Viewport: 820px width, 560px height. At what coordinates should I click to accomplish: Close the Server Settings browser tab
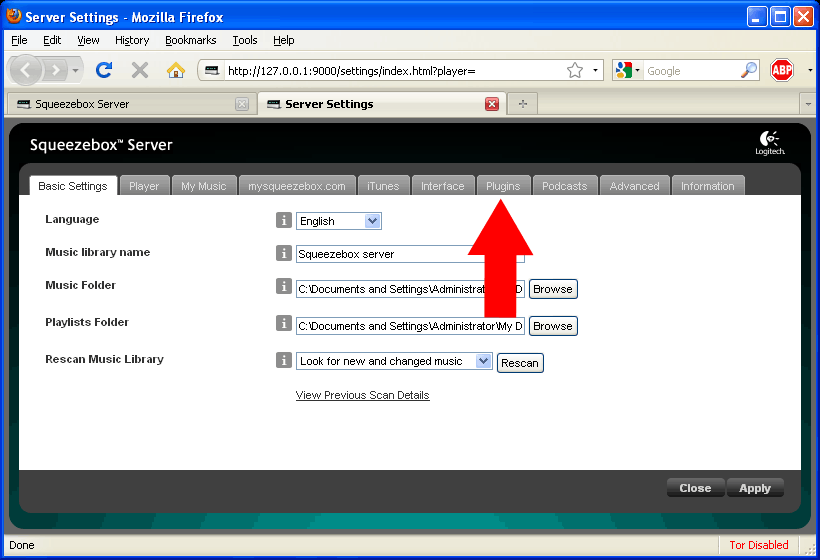[492, 104]
